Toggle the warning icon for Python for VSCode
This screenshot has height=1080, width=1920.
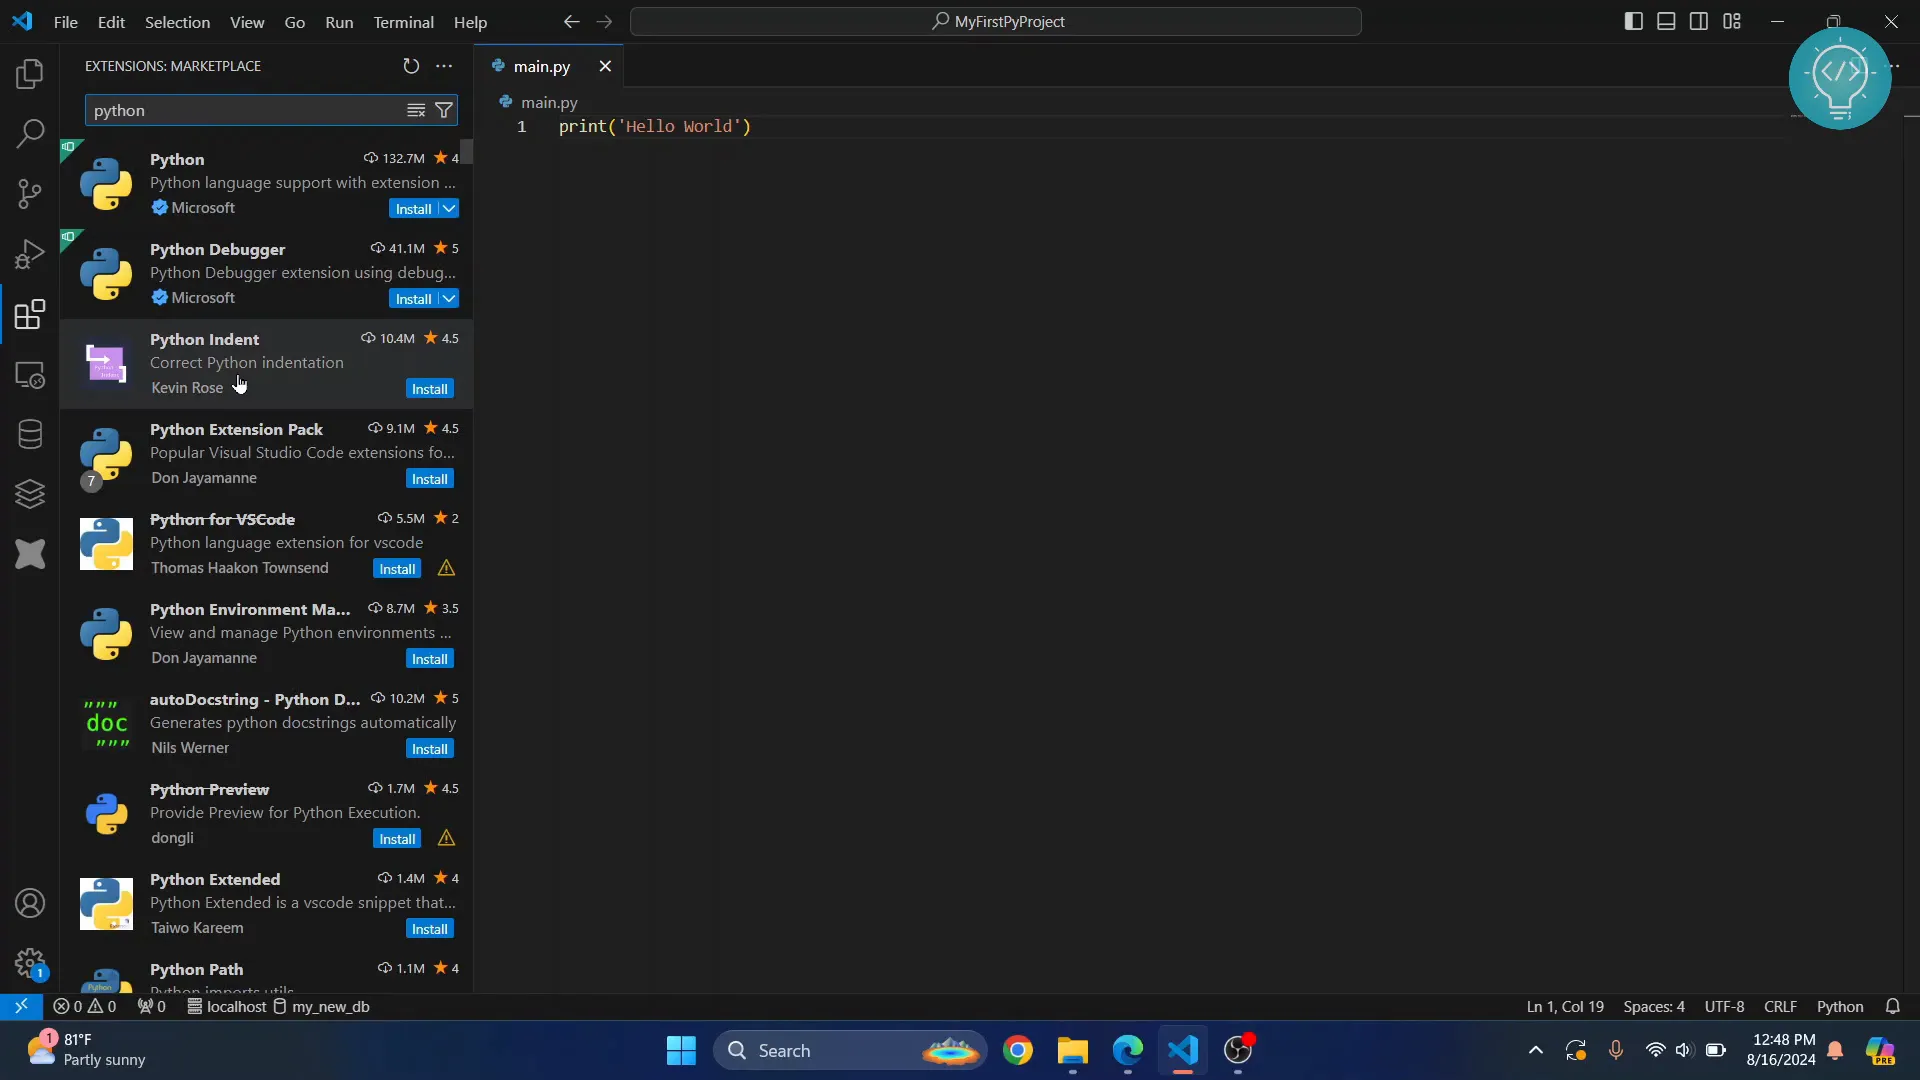coord(447,568)
